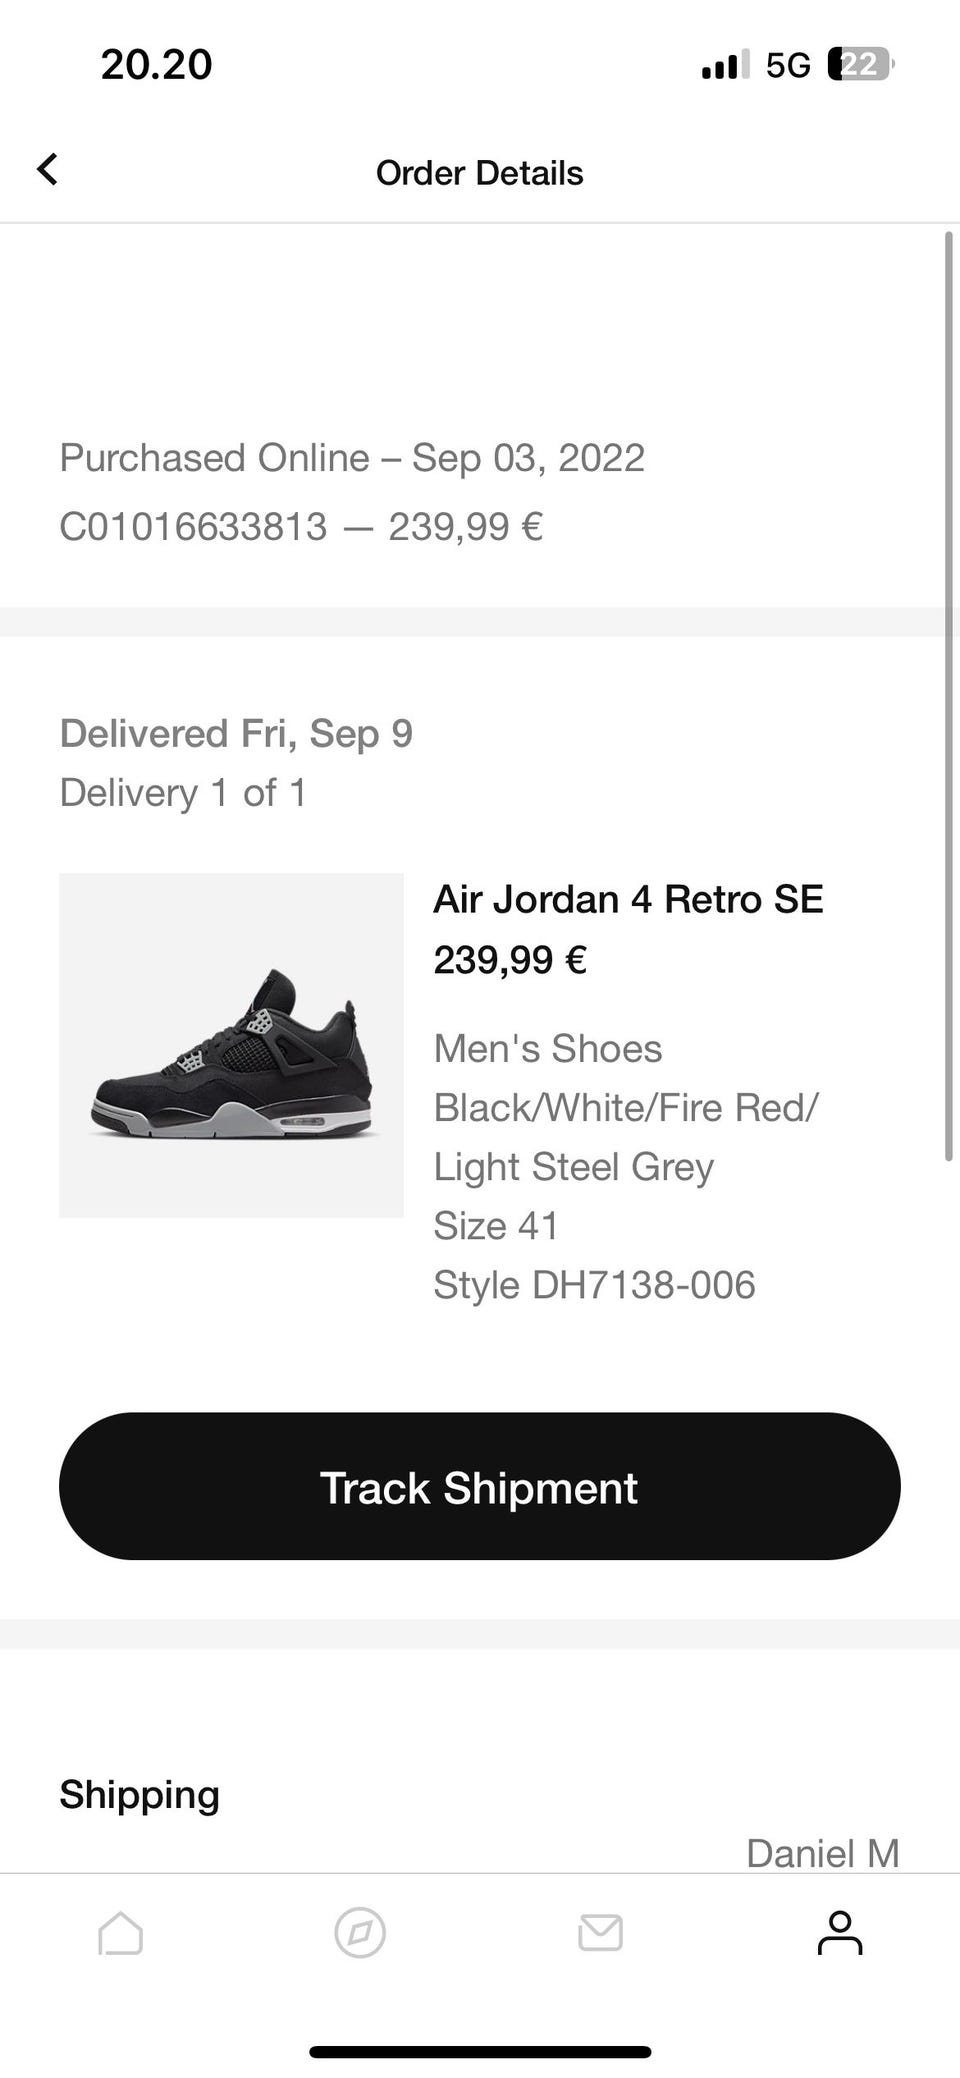Screen dimensions: 960x2078
Task: Tap the 20.20 clock in status bar
Action: click(x=156, y=65)
